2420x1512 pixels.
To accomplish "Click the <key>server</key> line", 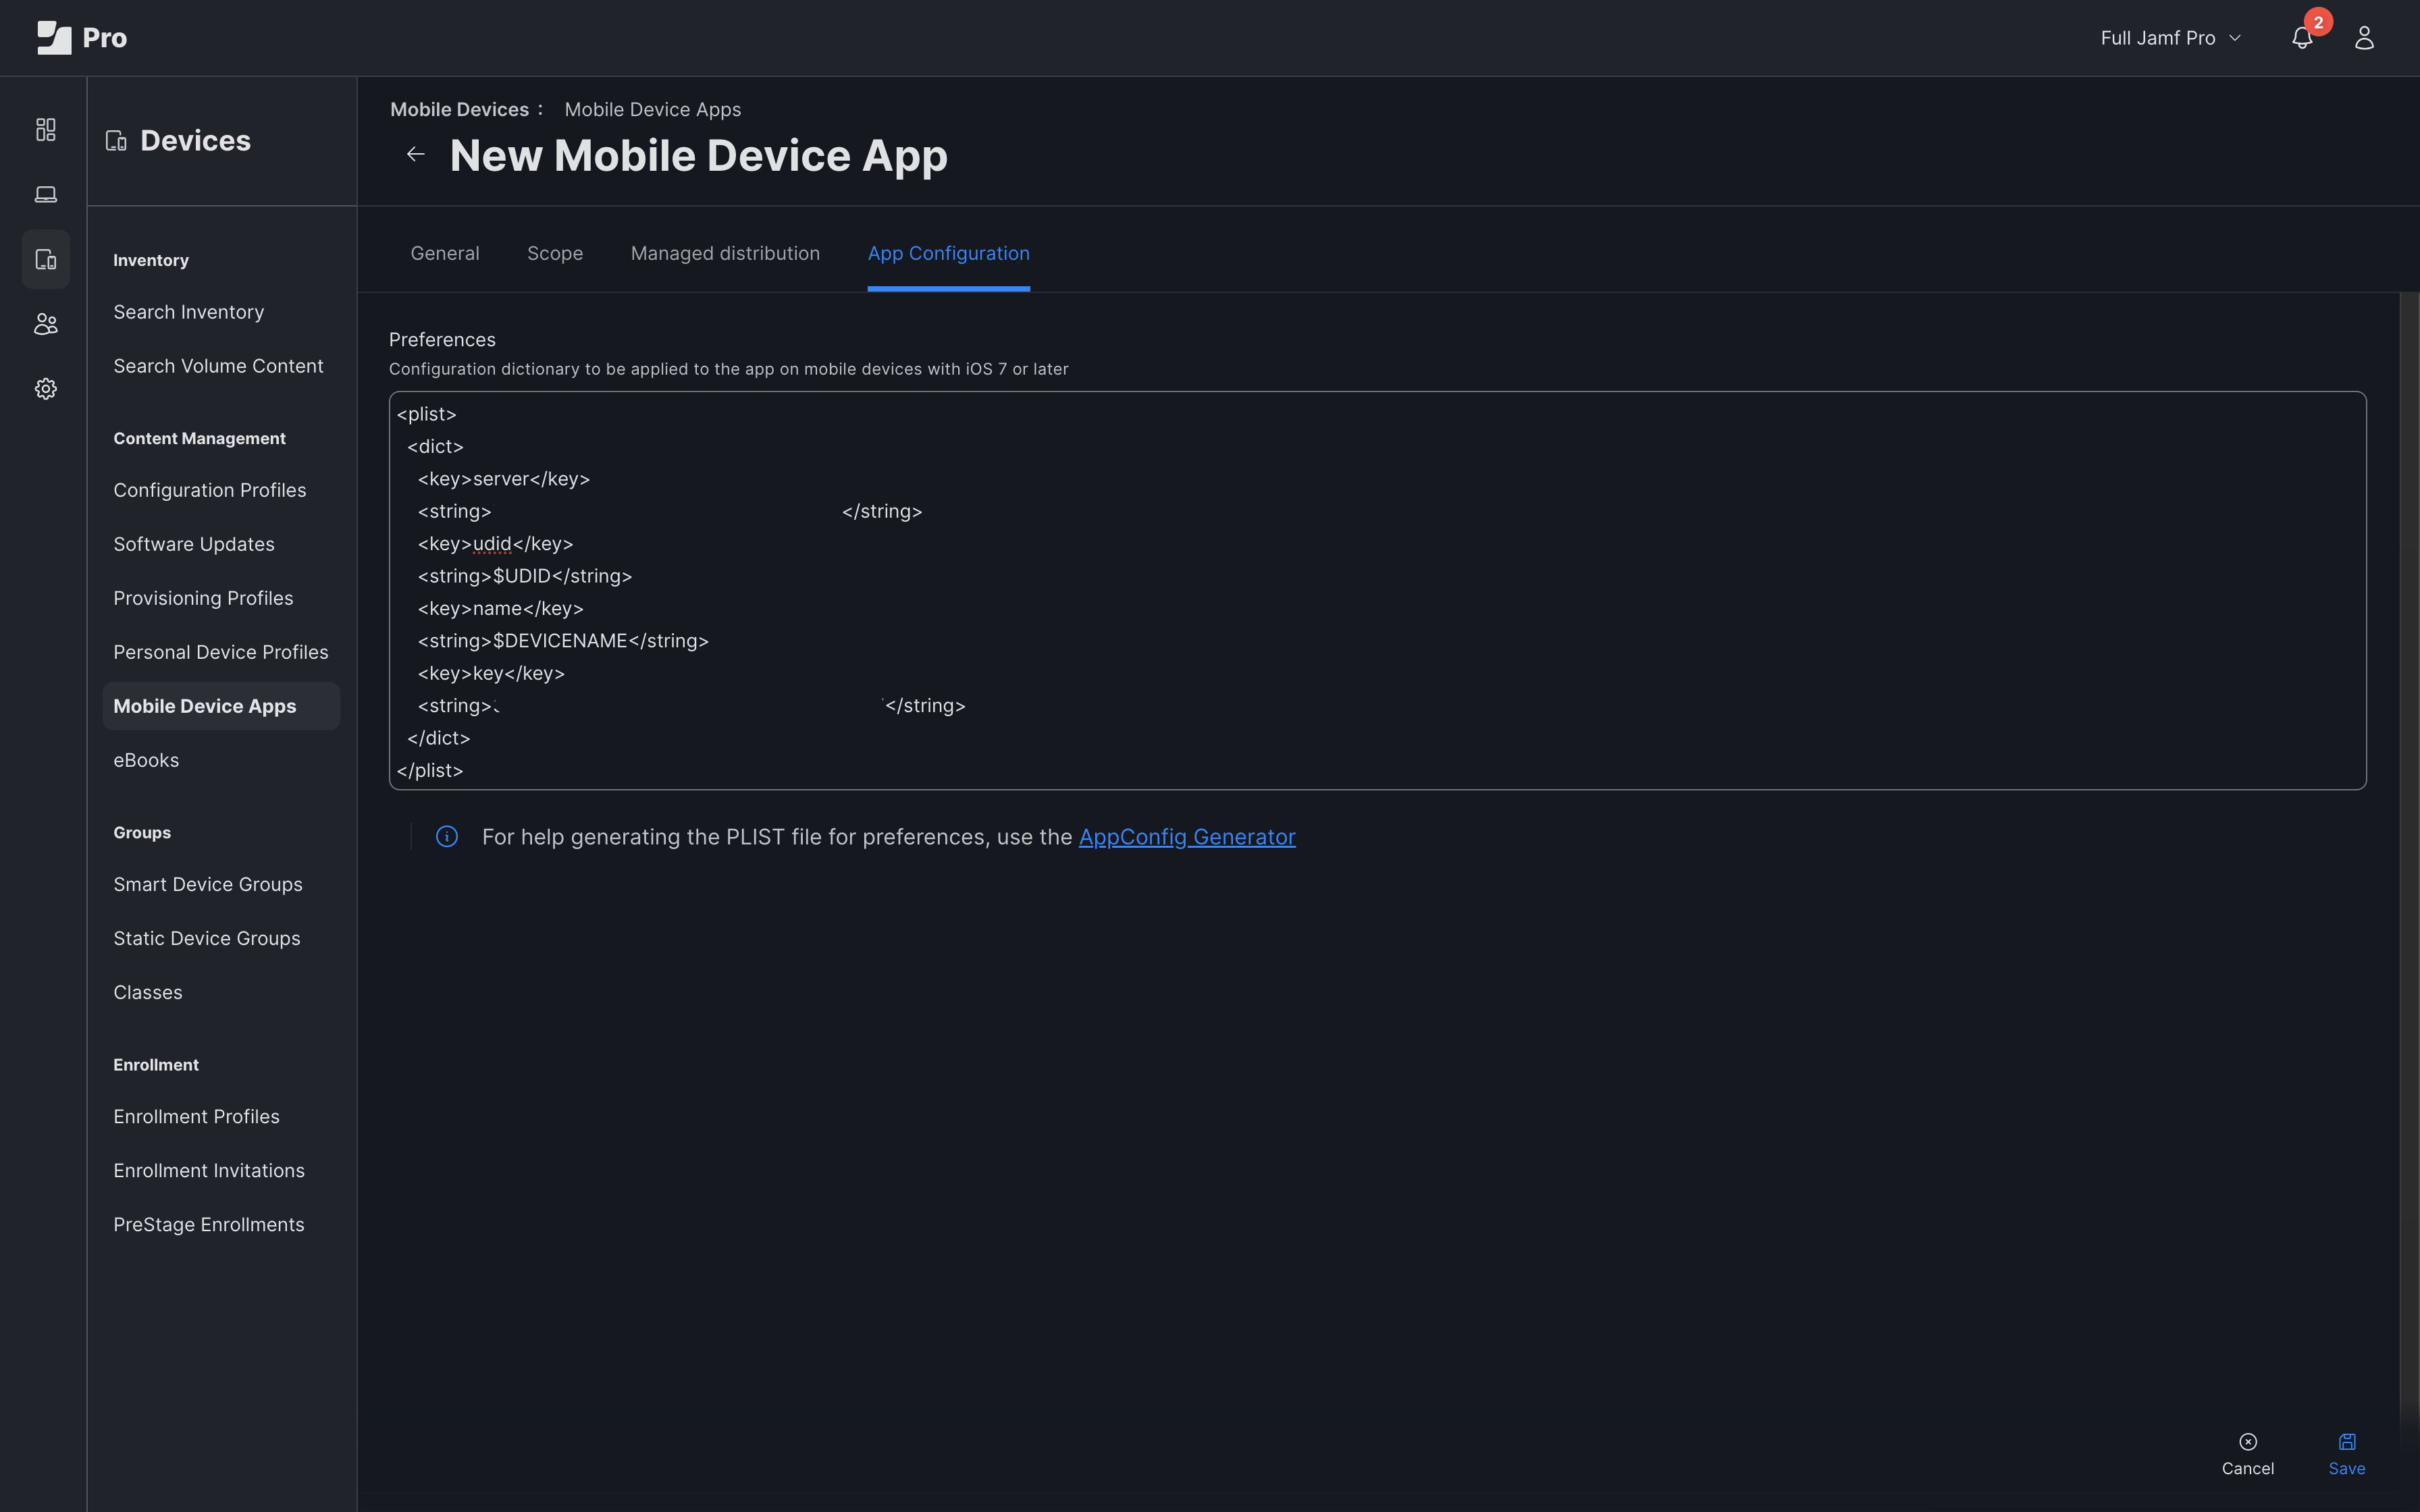I will point(504,479).
